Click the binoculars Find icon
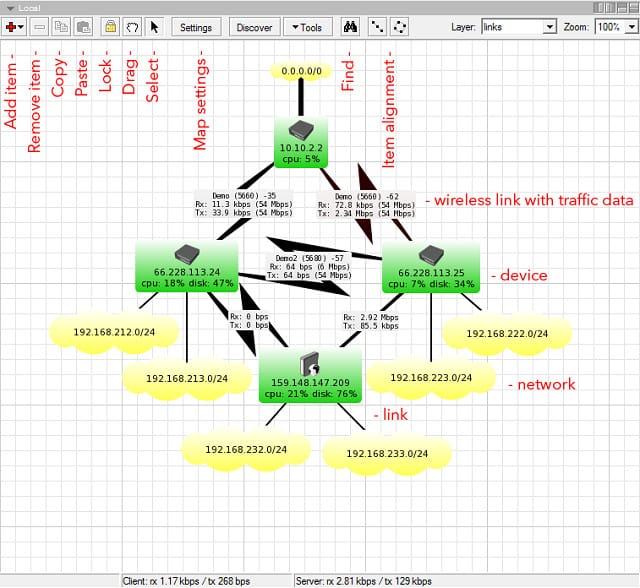Viewport: 640px width, 588px height. [350, 27]
